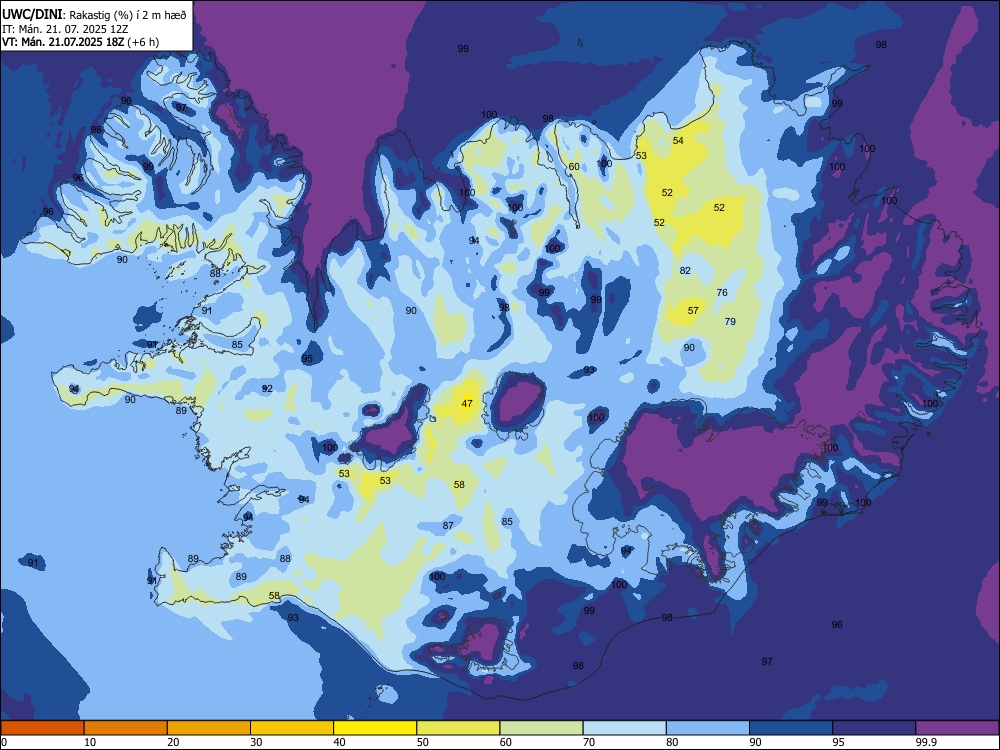The image size is (1000, 750).
Task: Click the '47' humidity value on the map
Action: point(467,404)
